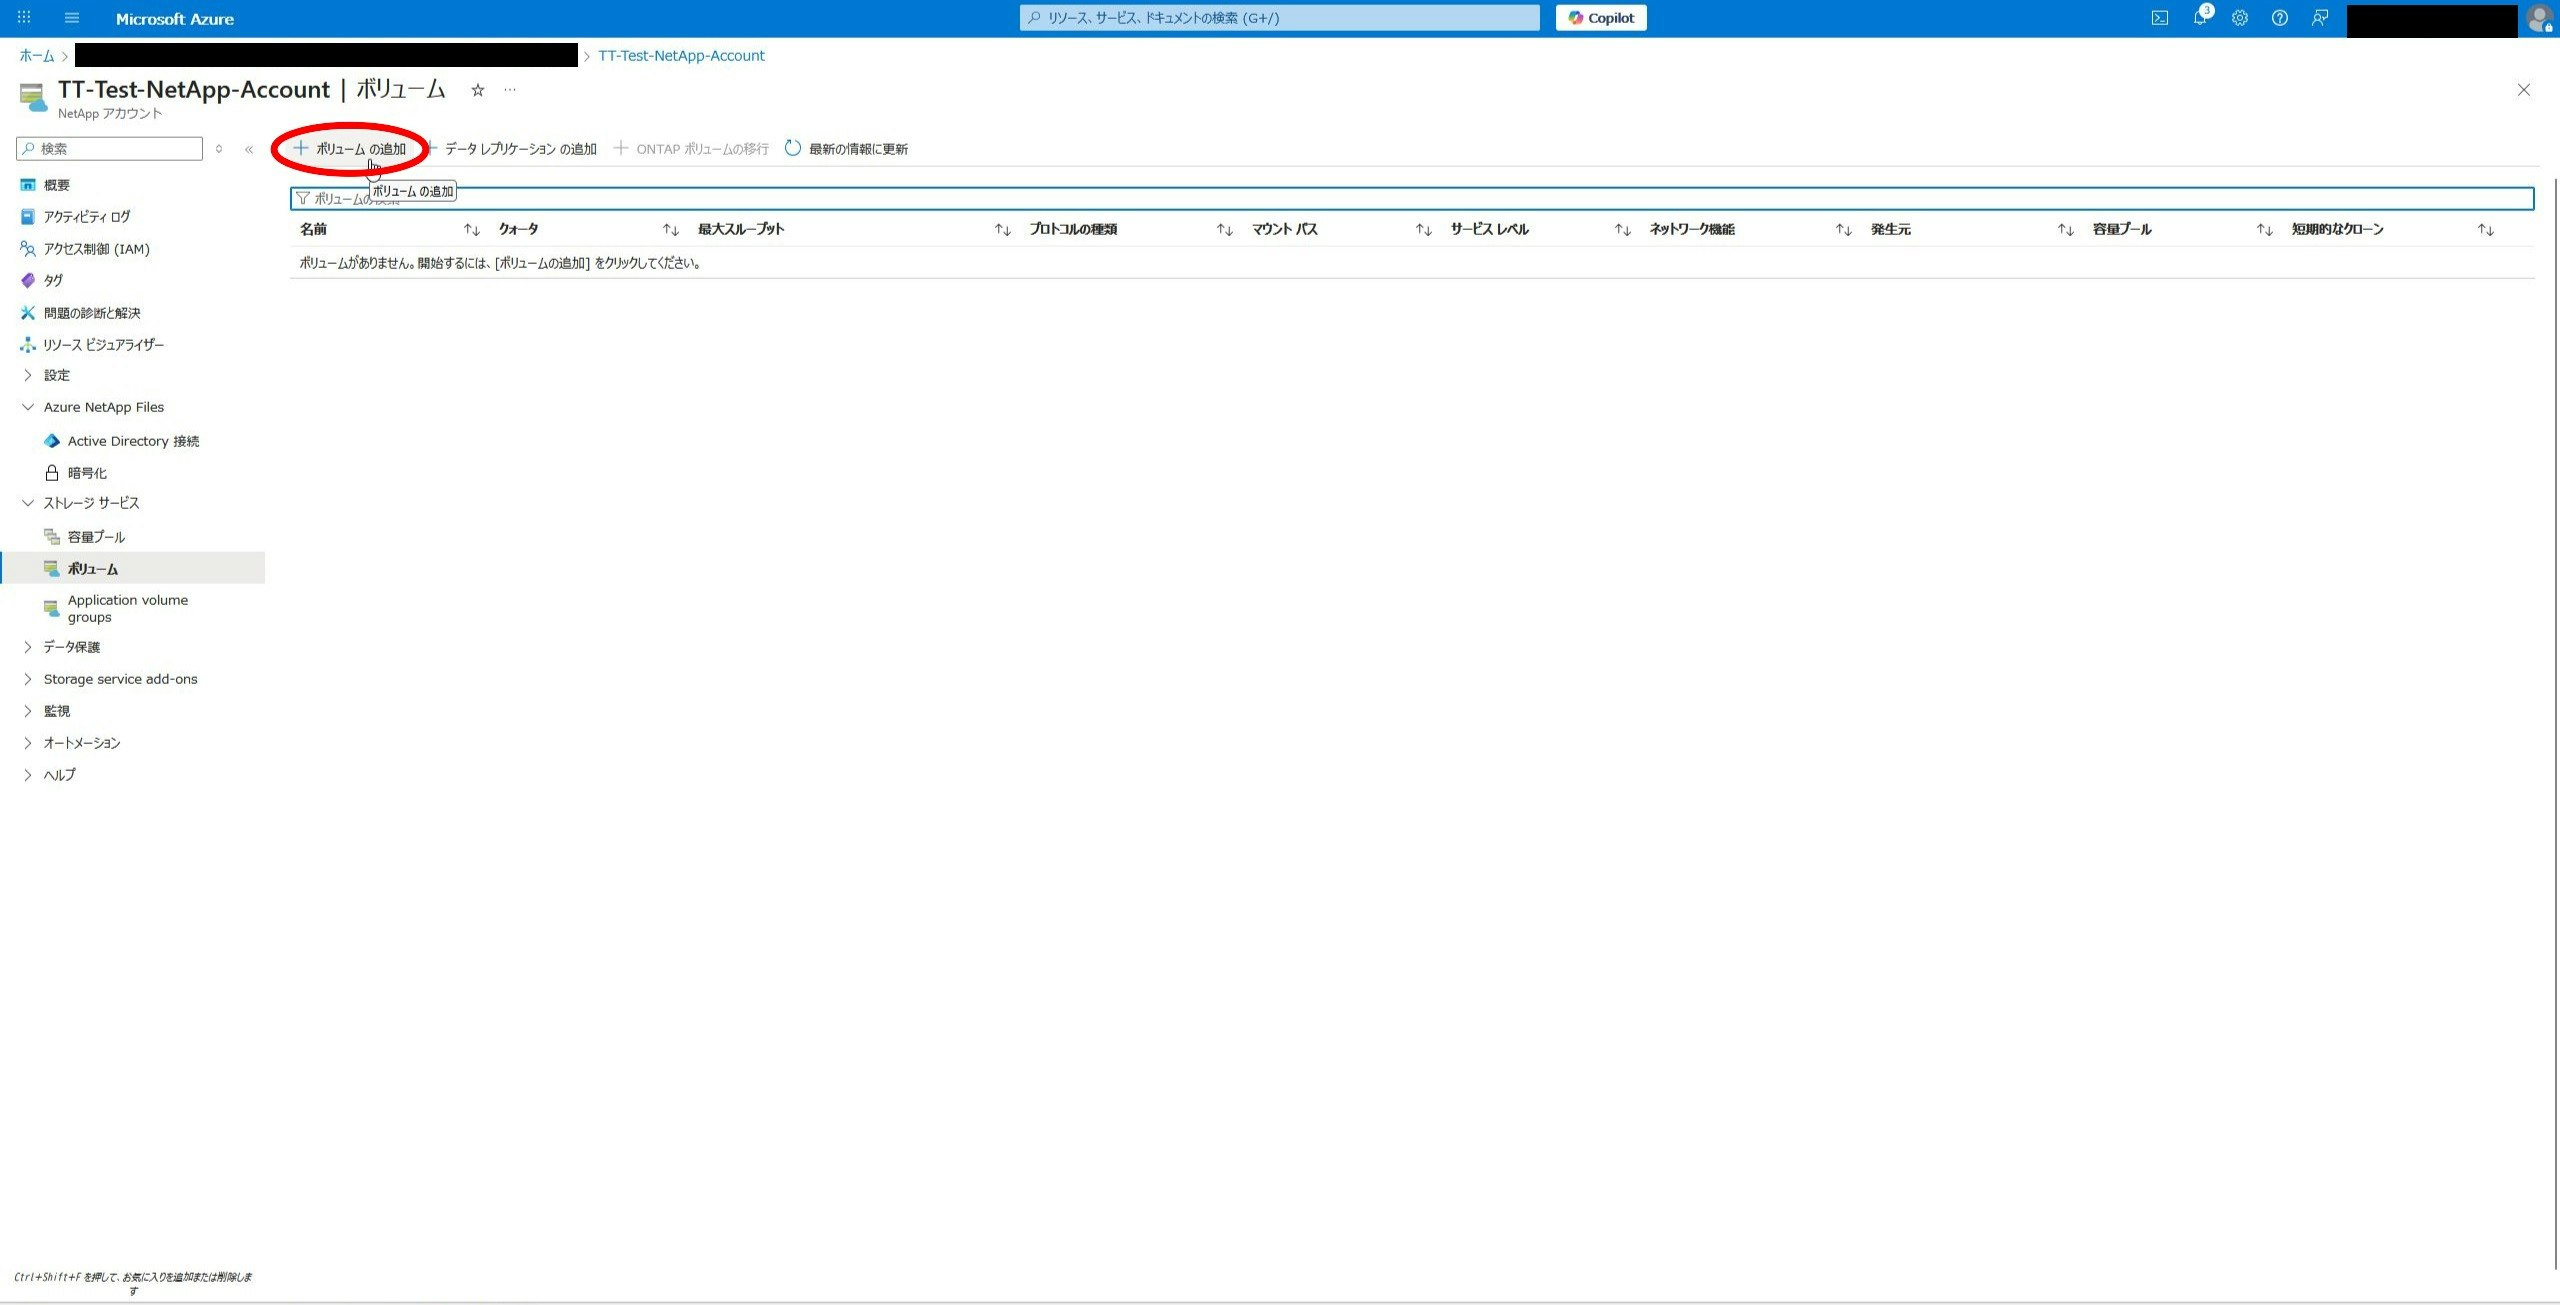
Task: Click the help question mark icon
Action: pyautogui.click(x=2280, y=18)
